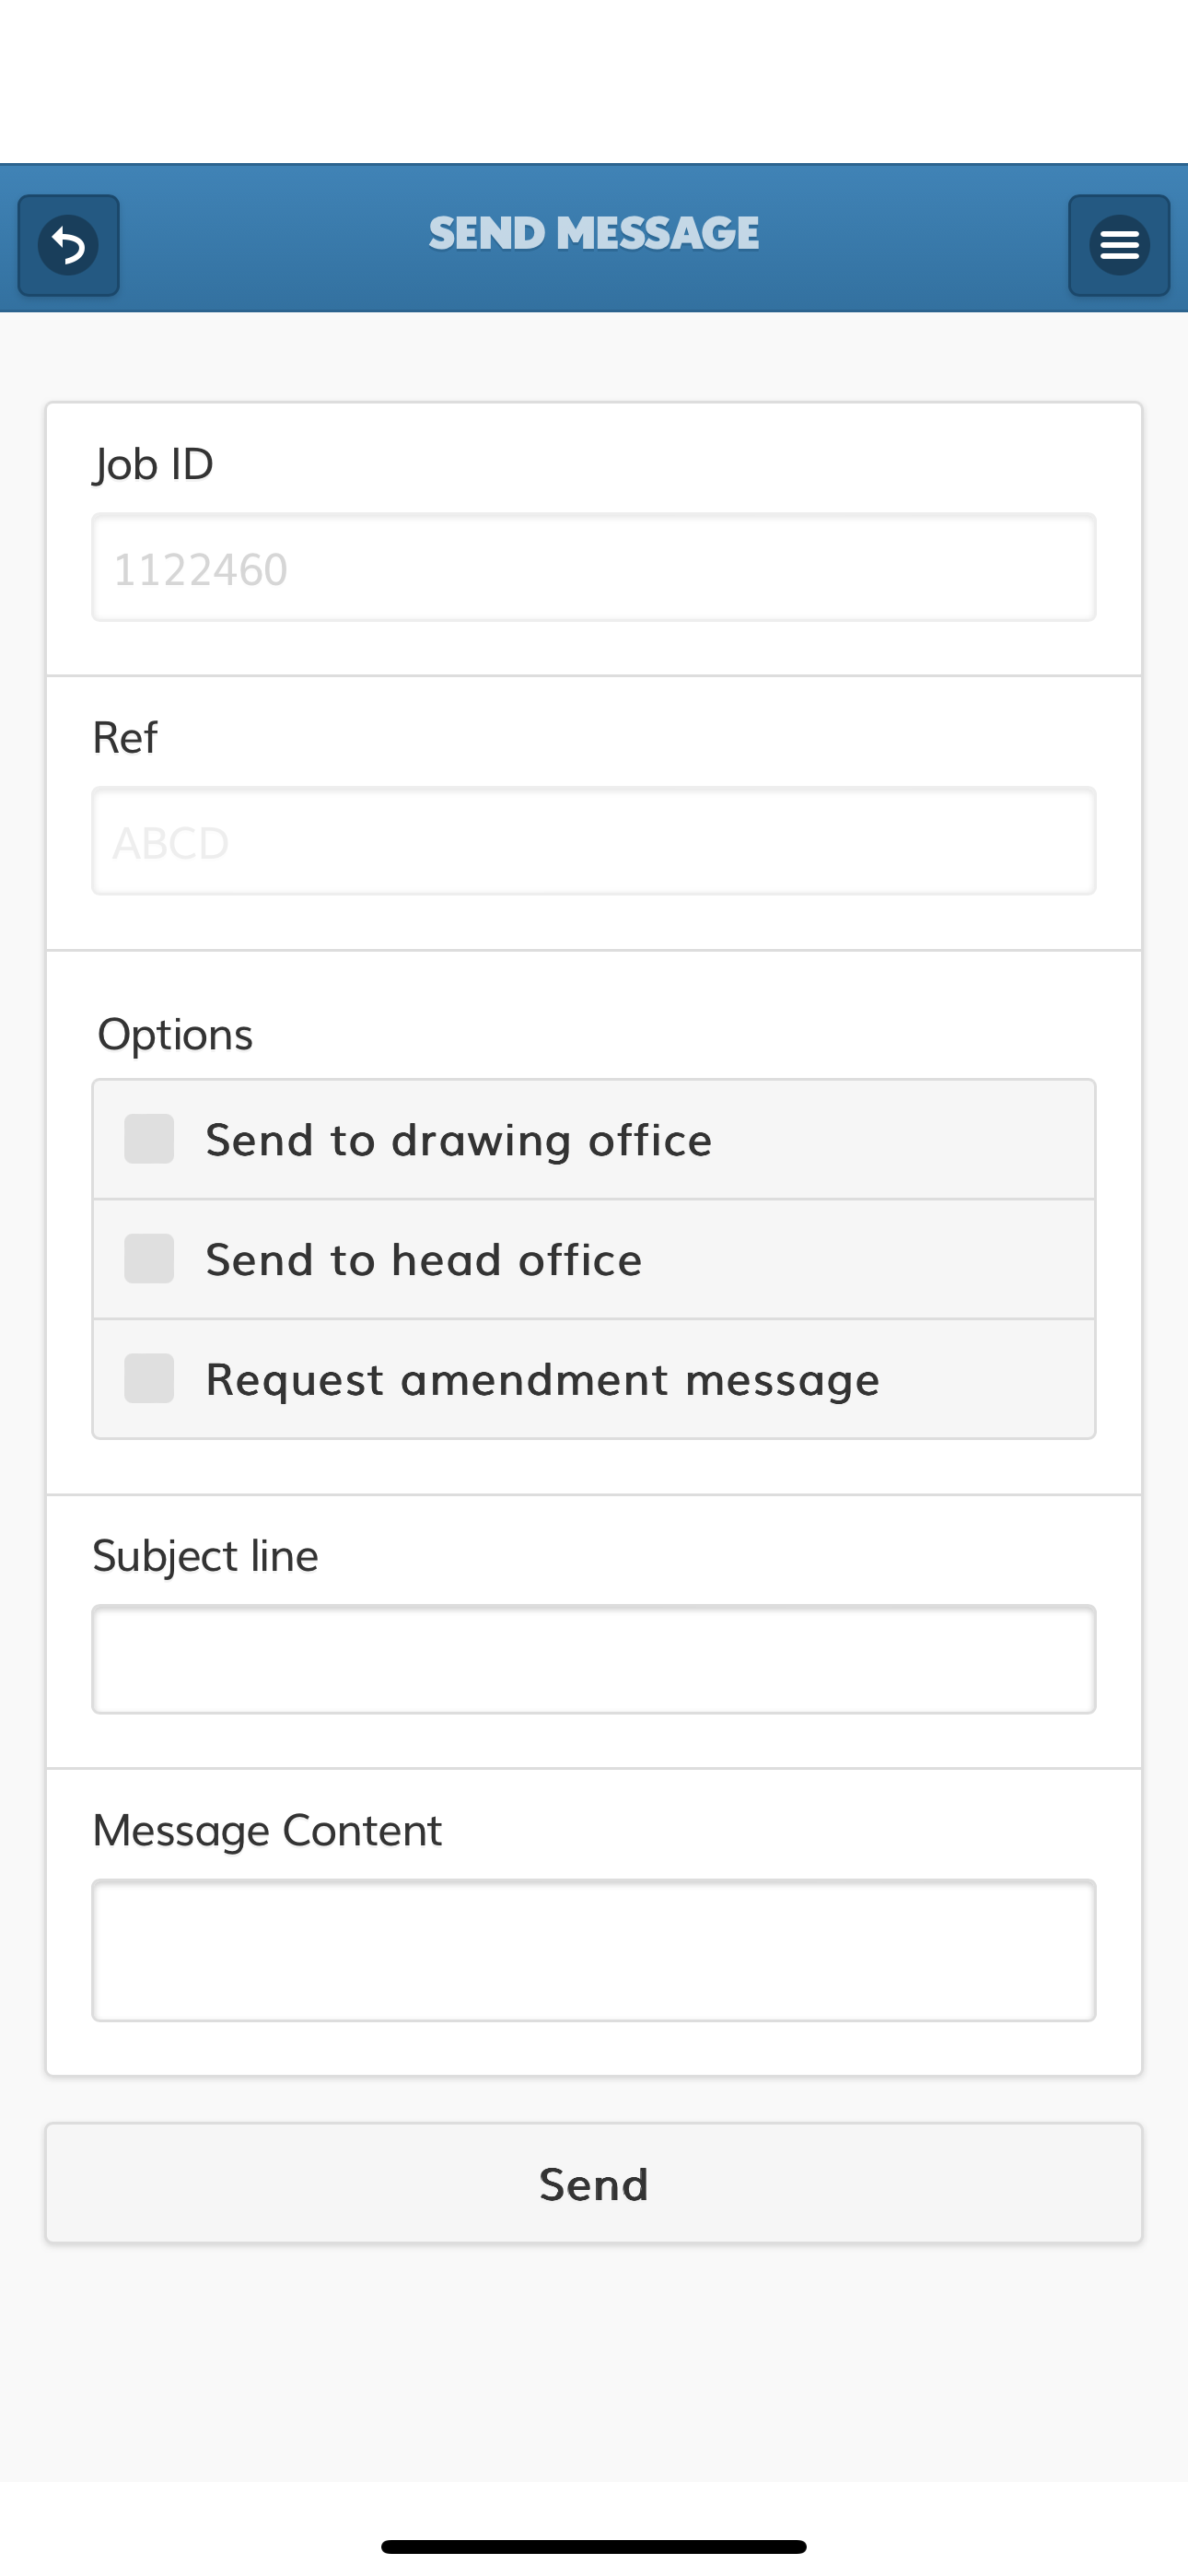Tap the SEND MESSAGE header title
This screenshot has height=2576, width=1188.
point(594,234)
